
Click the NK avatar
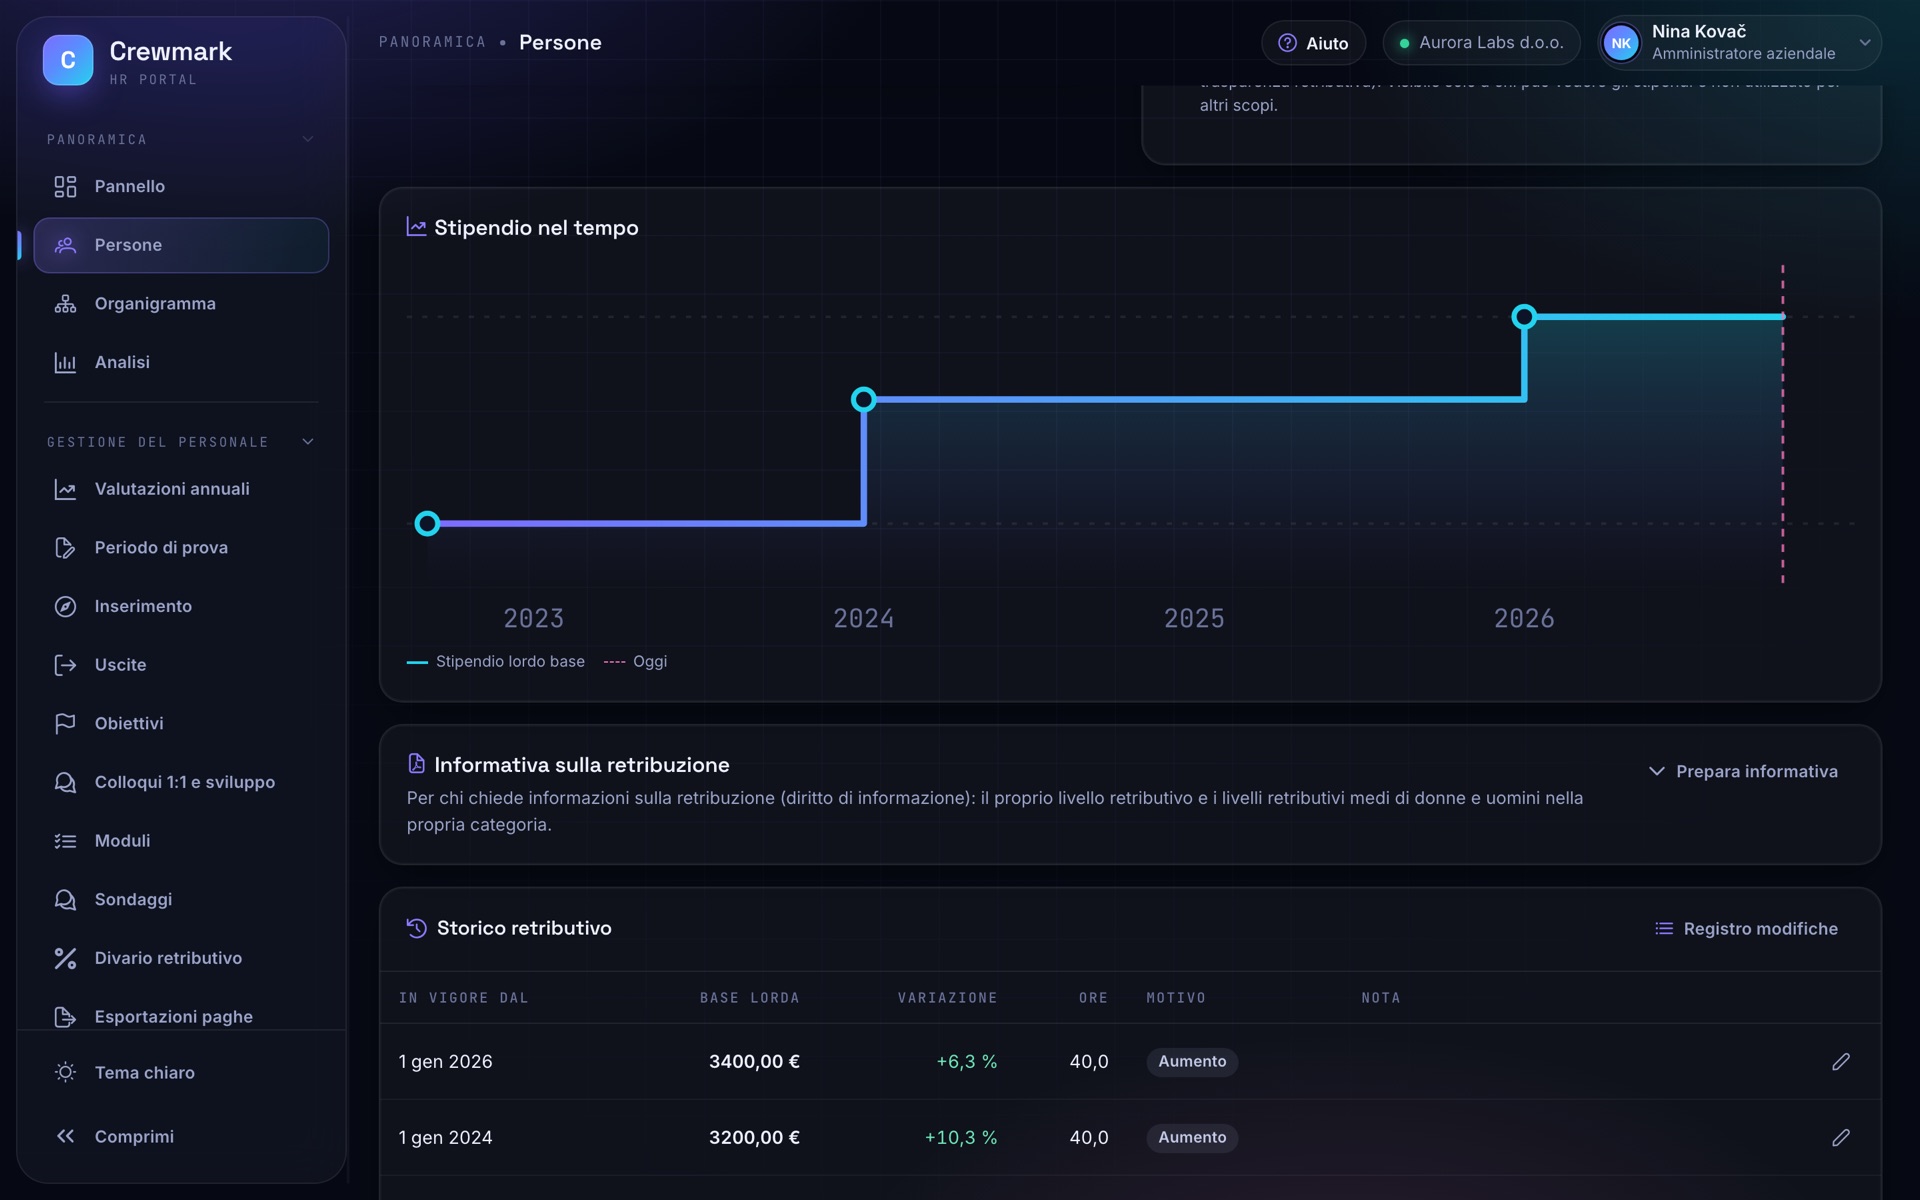point(1621,43)
